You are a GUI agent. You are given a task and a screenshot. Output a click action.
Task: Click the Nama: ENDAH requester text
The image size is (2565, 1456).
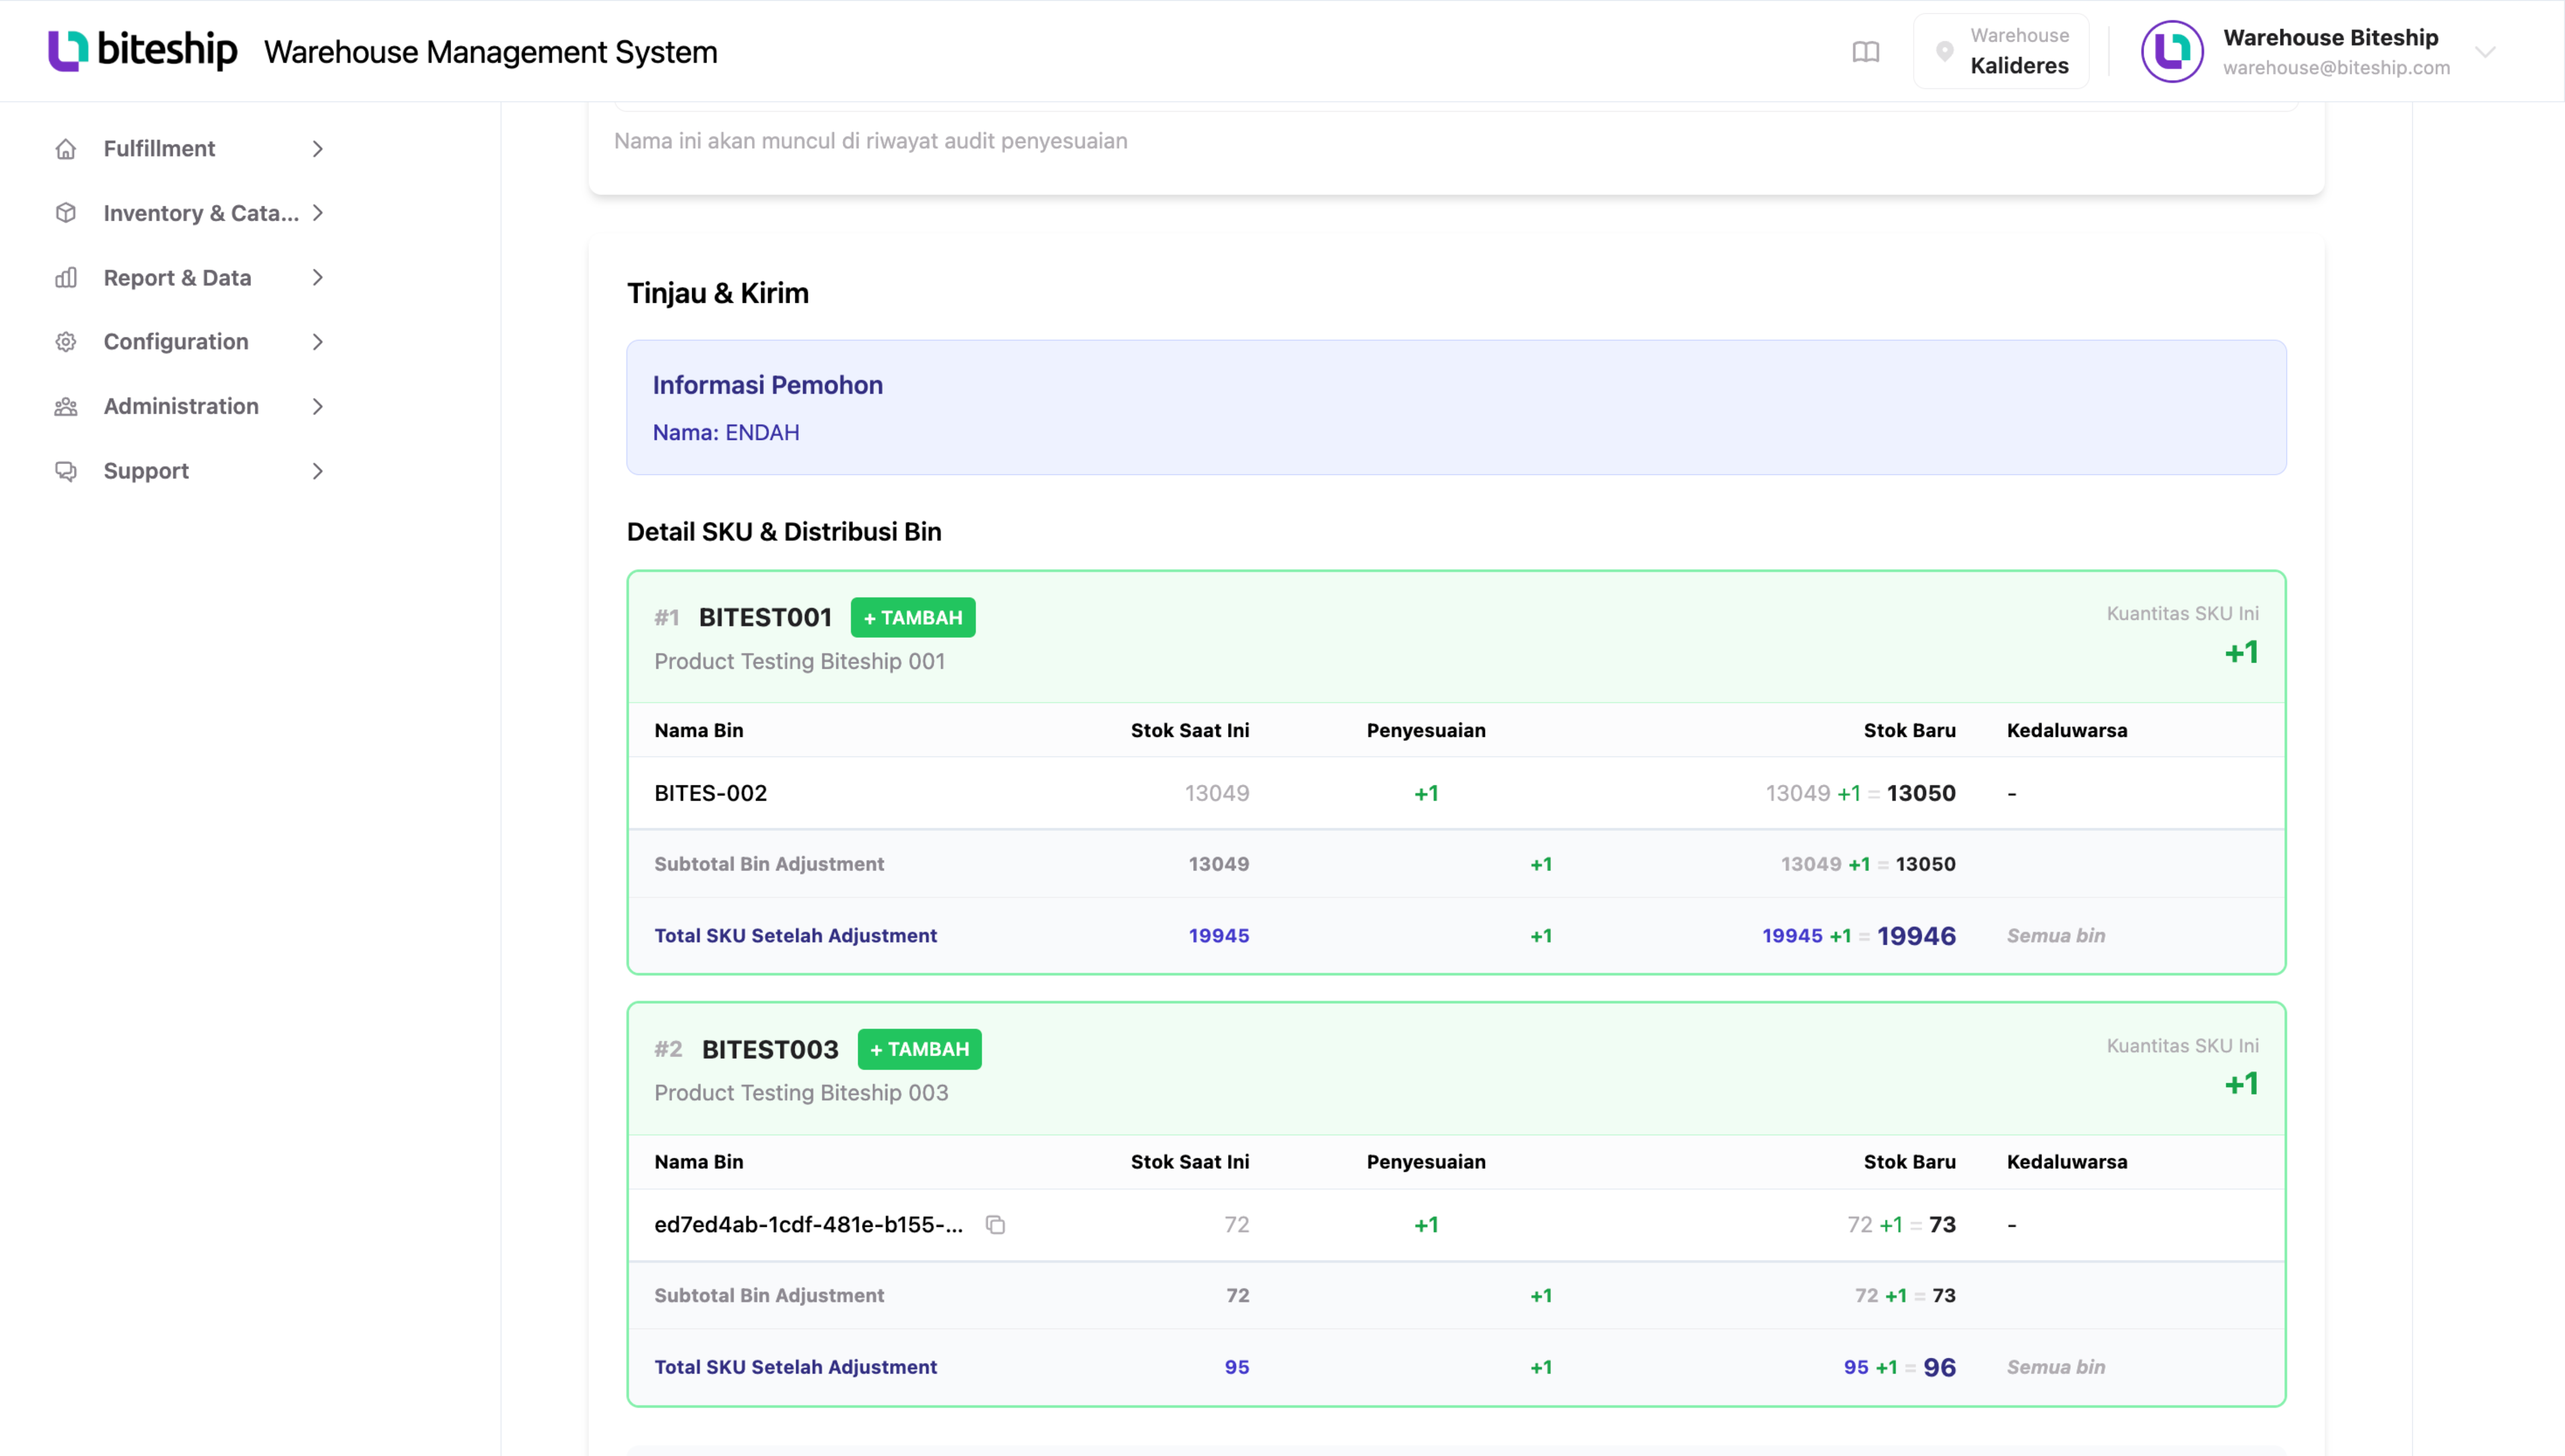click(x=726, y=433)
